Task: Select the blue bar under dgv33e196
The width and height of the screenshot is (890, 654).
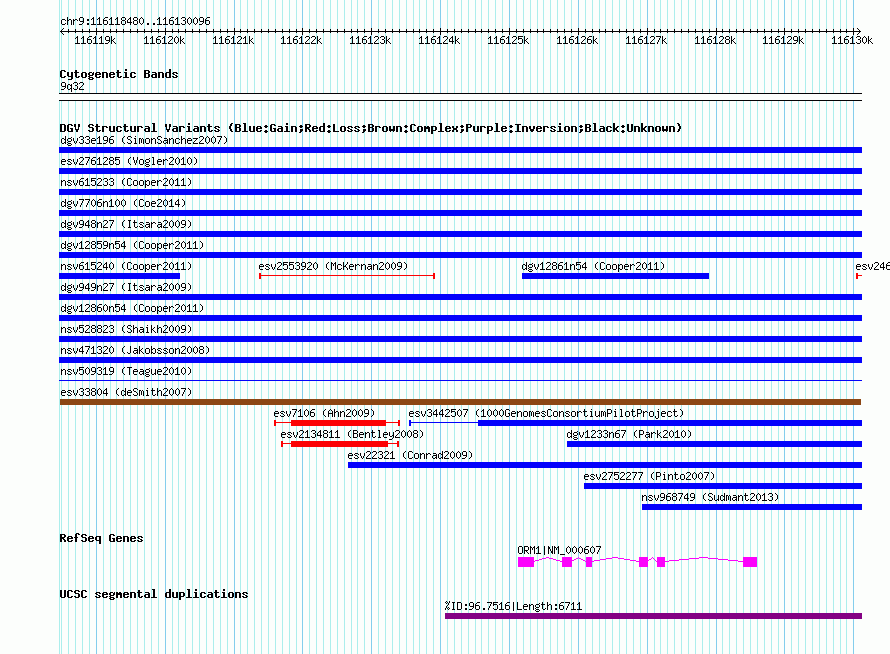Action: [460, 150]
